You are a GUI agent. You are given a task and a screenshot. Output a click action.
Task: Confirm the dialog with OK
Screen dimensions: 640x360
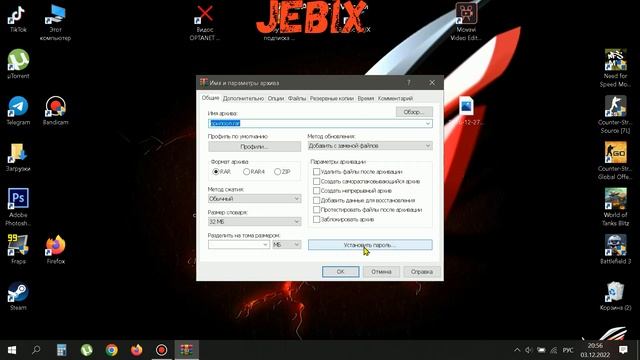pyautogui.click(x=340, y=272)
